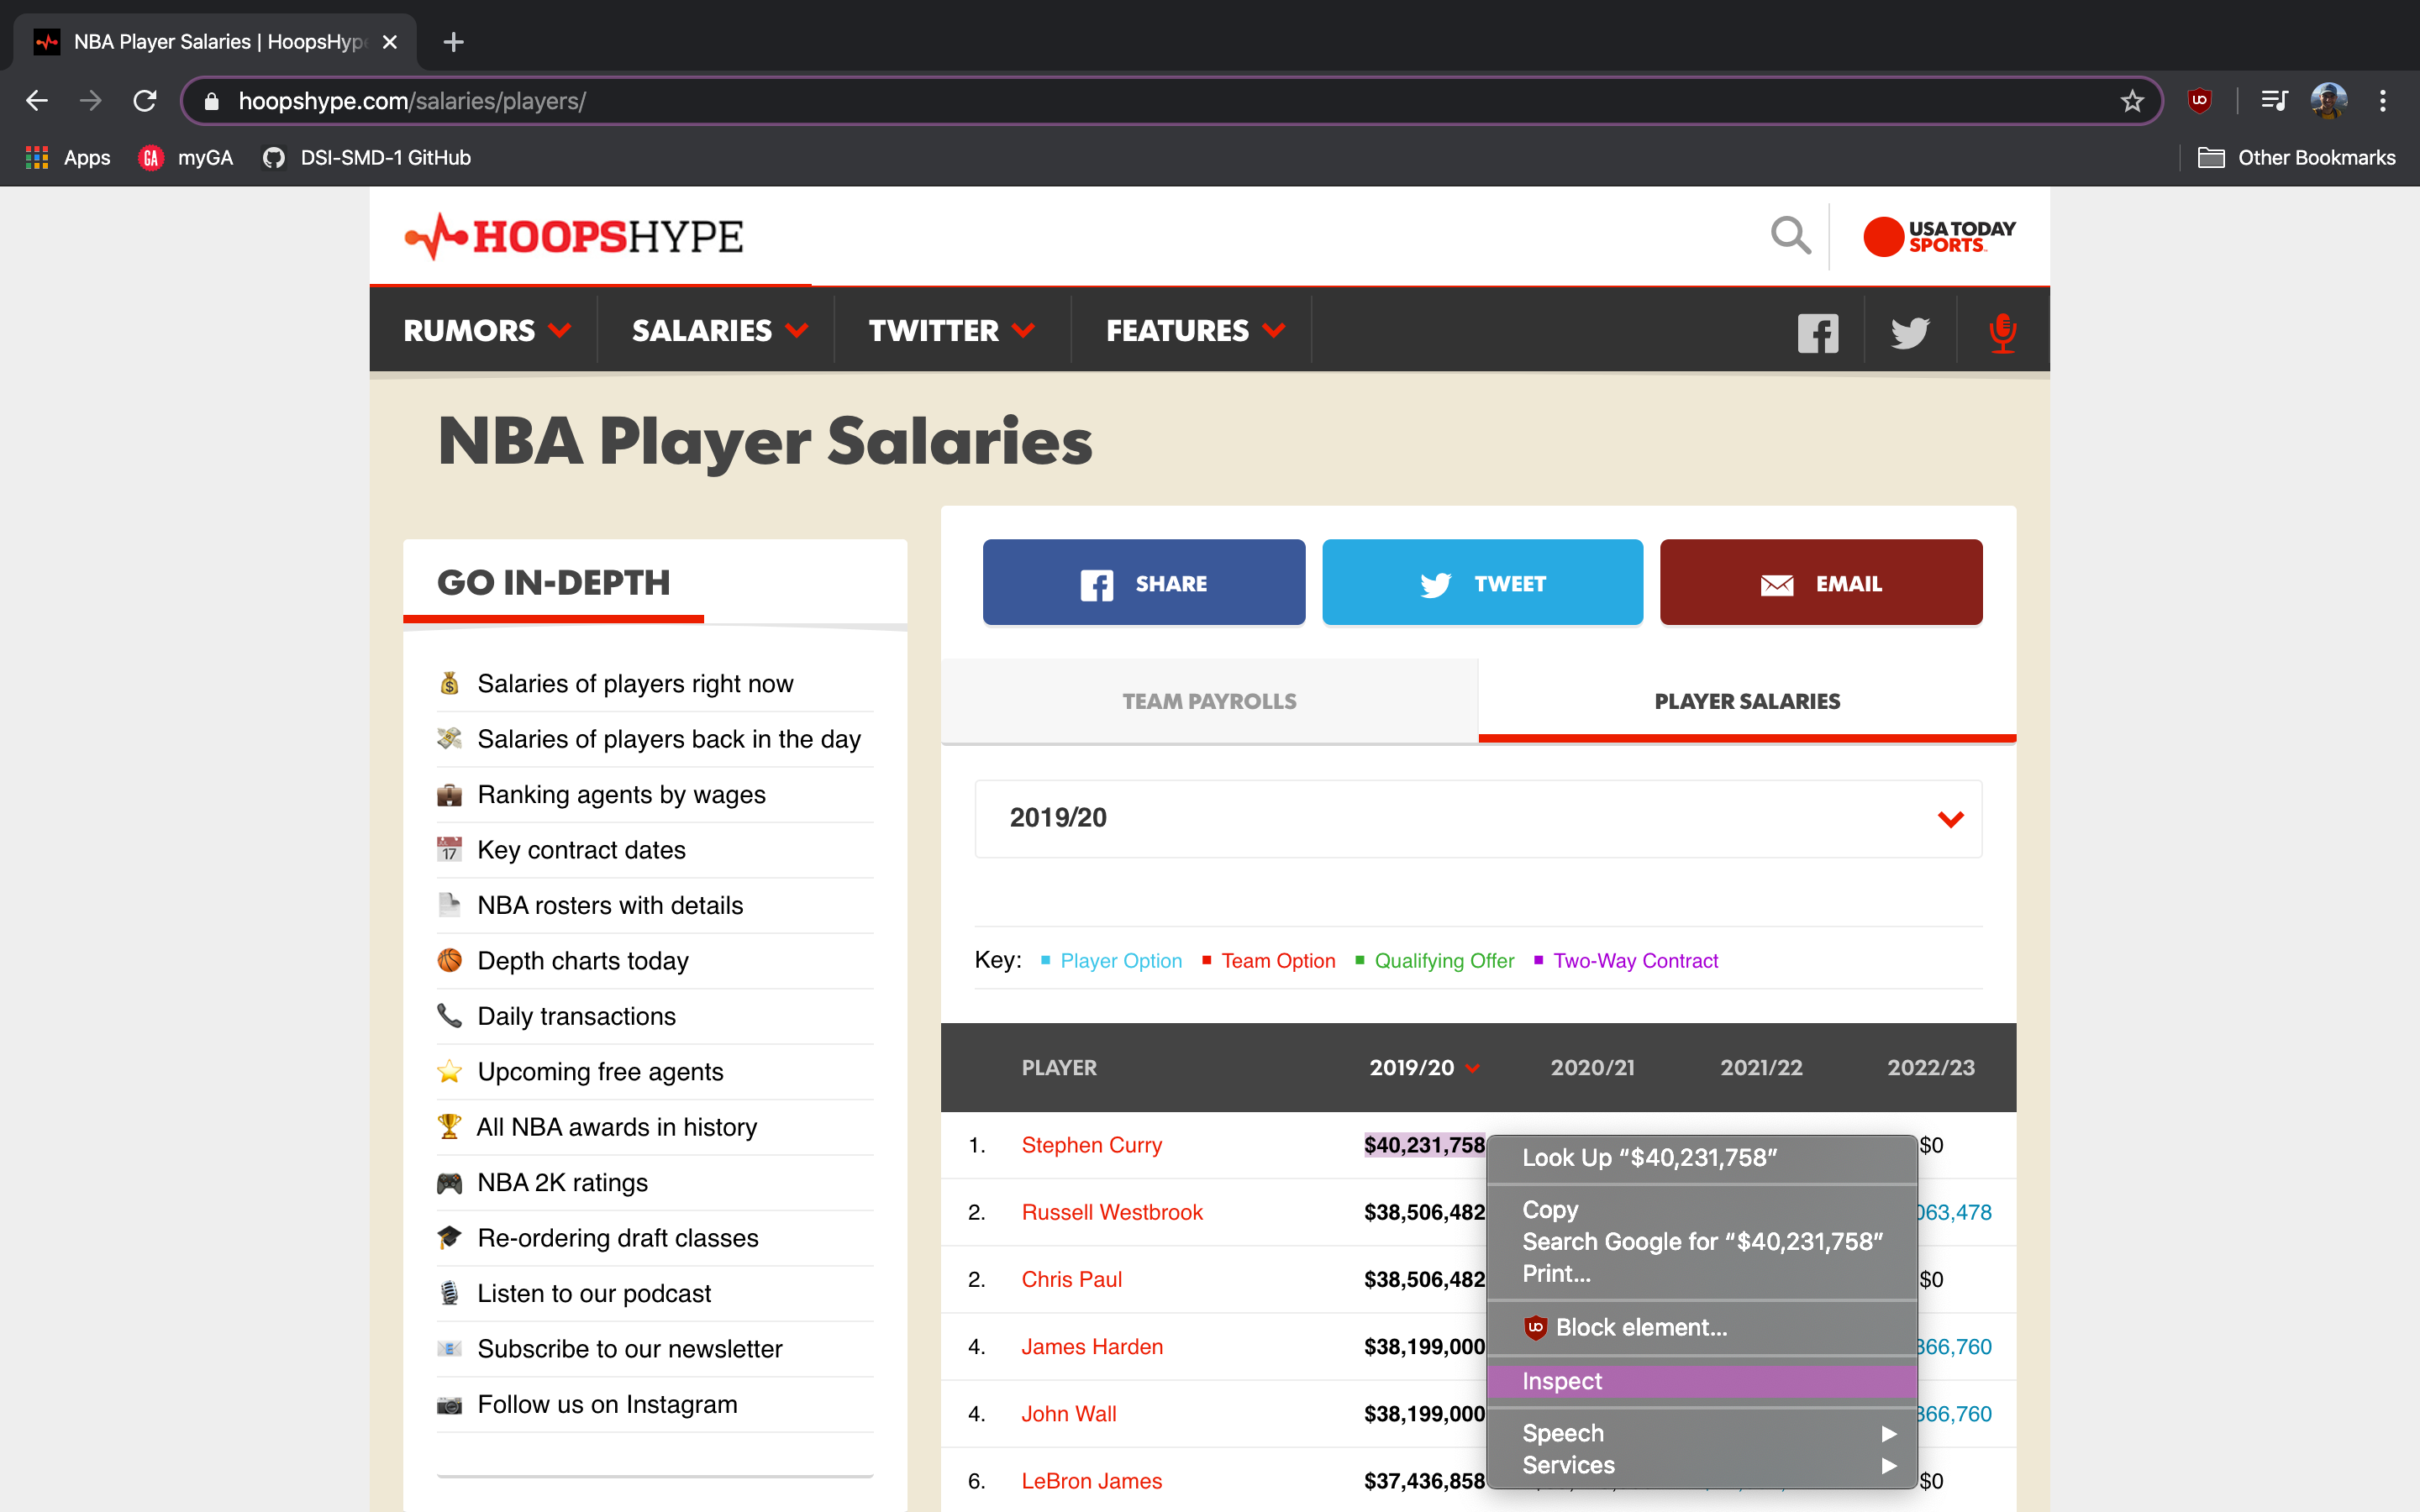
Task: Open the USA Today Sports logo link
Action: tap(1939, 237)
